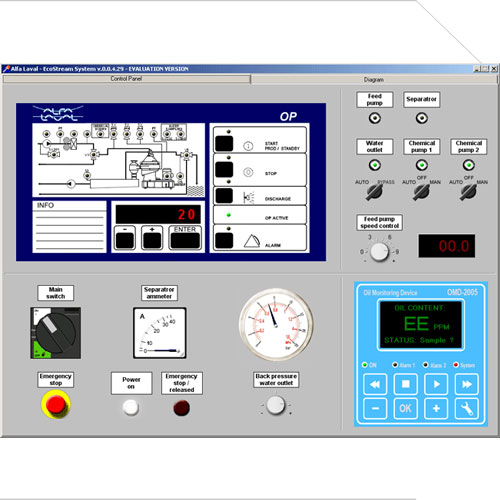Turn the Chemical pump 1 selector switch
Screen dimensions: 500x500
pyautogui.click(x=421, y=192)
